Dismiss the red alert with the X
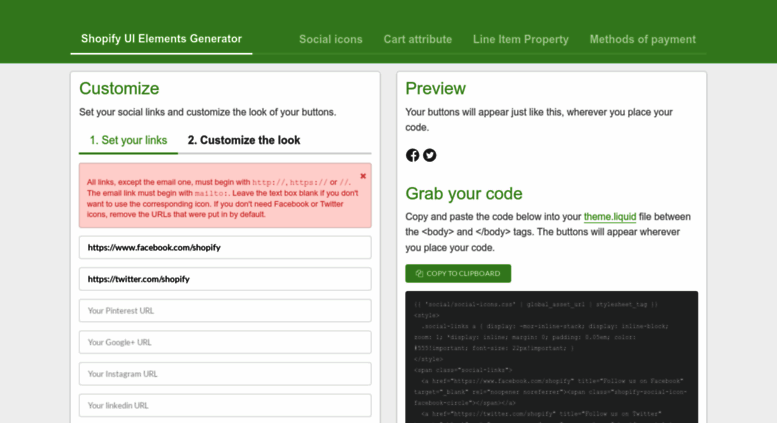Viewport: 777px width, 423px height. [363, 176]
